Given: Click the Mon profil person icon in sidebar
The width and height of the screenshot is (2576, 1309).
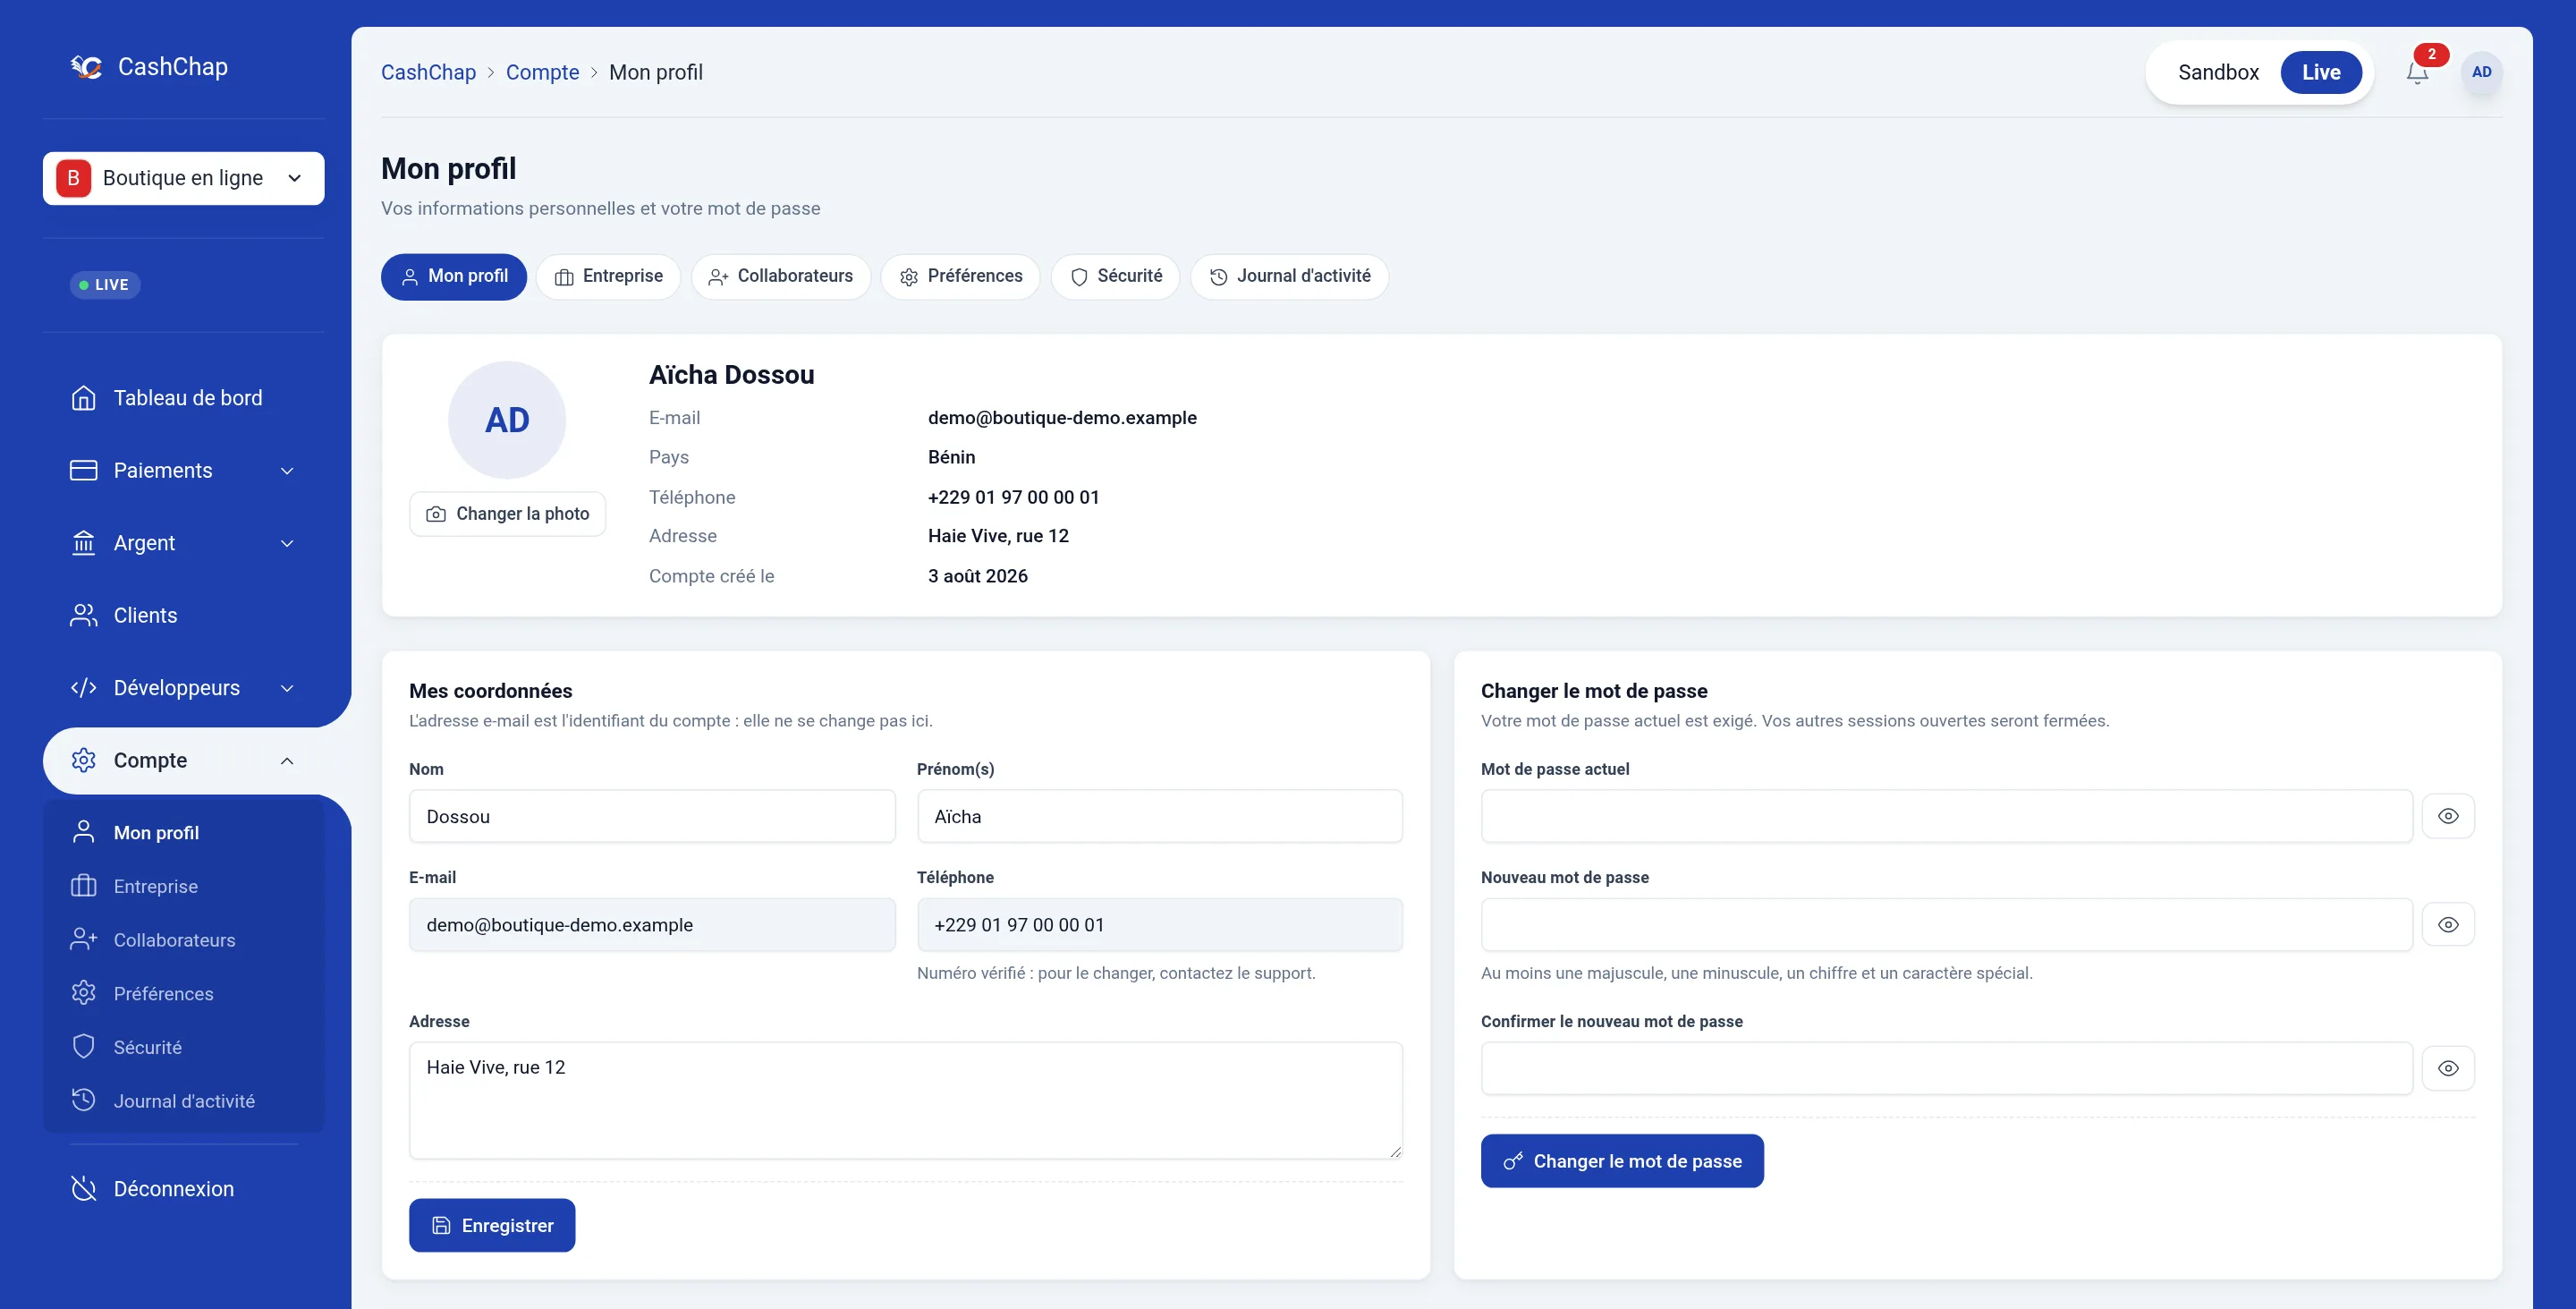Looking at the screenshot, I should (x=84, y=832).
